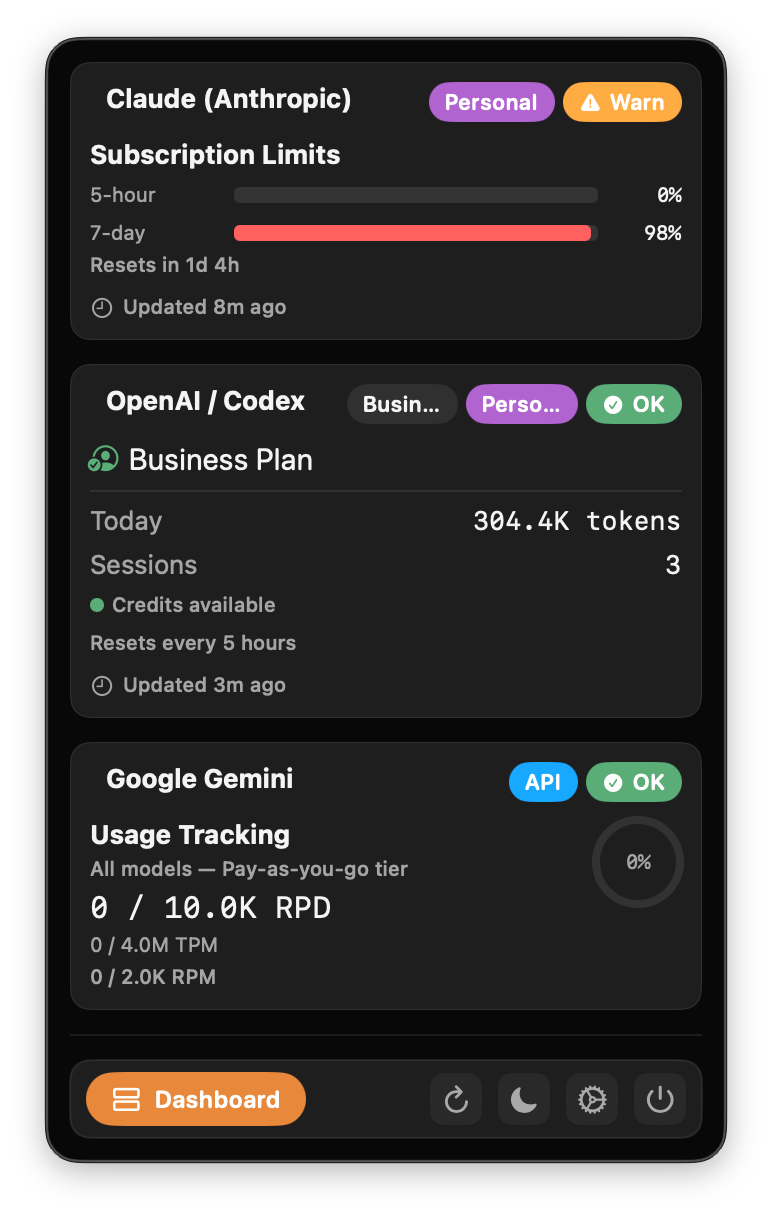The height and width of the screenshot is (1216, 772).
Task: Select the moon icon to switch theme
Action: (523, 1099)
